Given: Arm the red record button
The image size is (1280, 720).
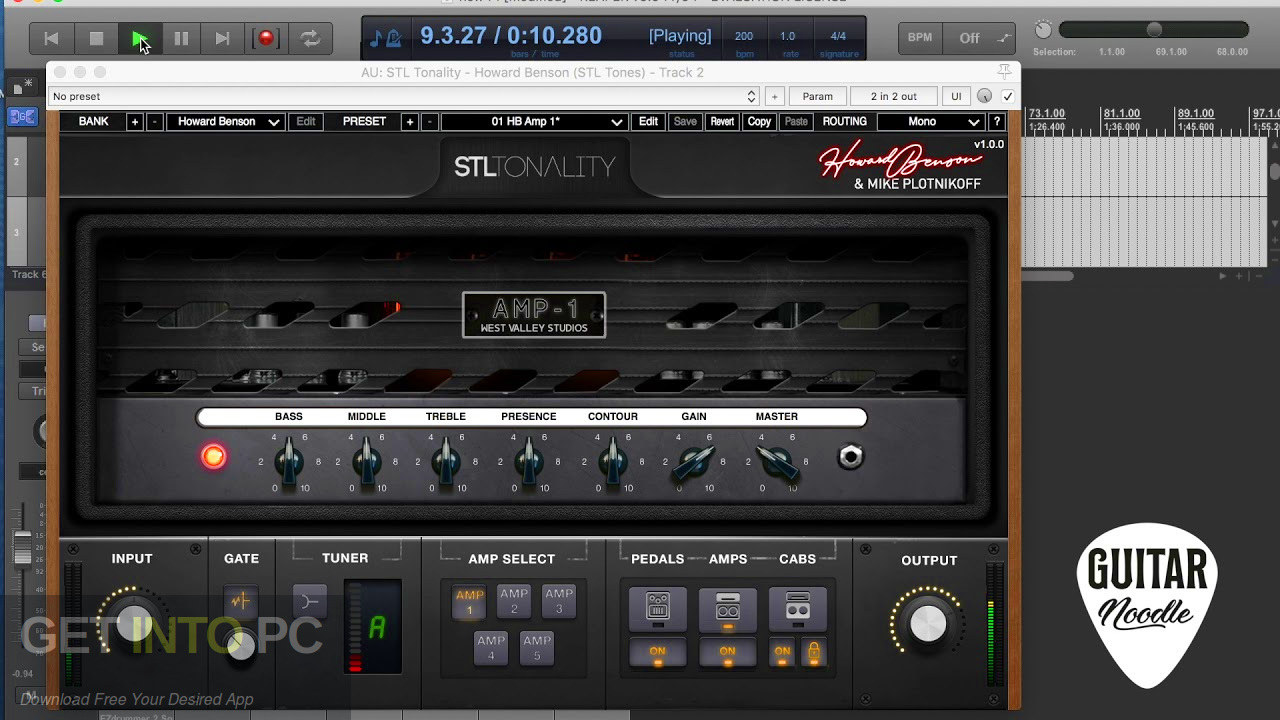Looking at the screenshot, I should 266,39.
